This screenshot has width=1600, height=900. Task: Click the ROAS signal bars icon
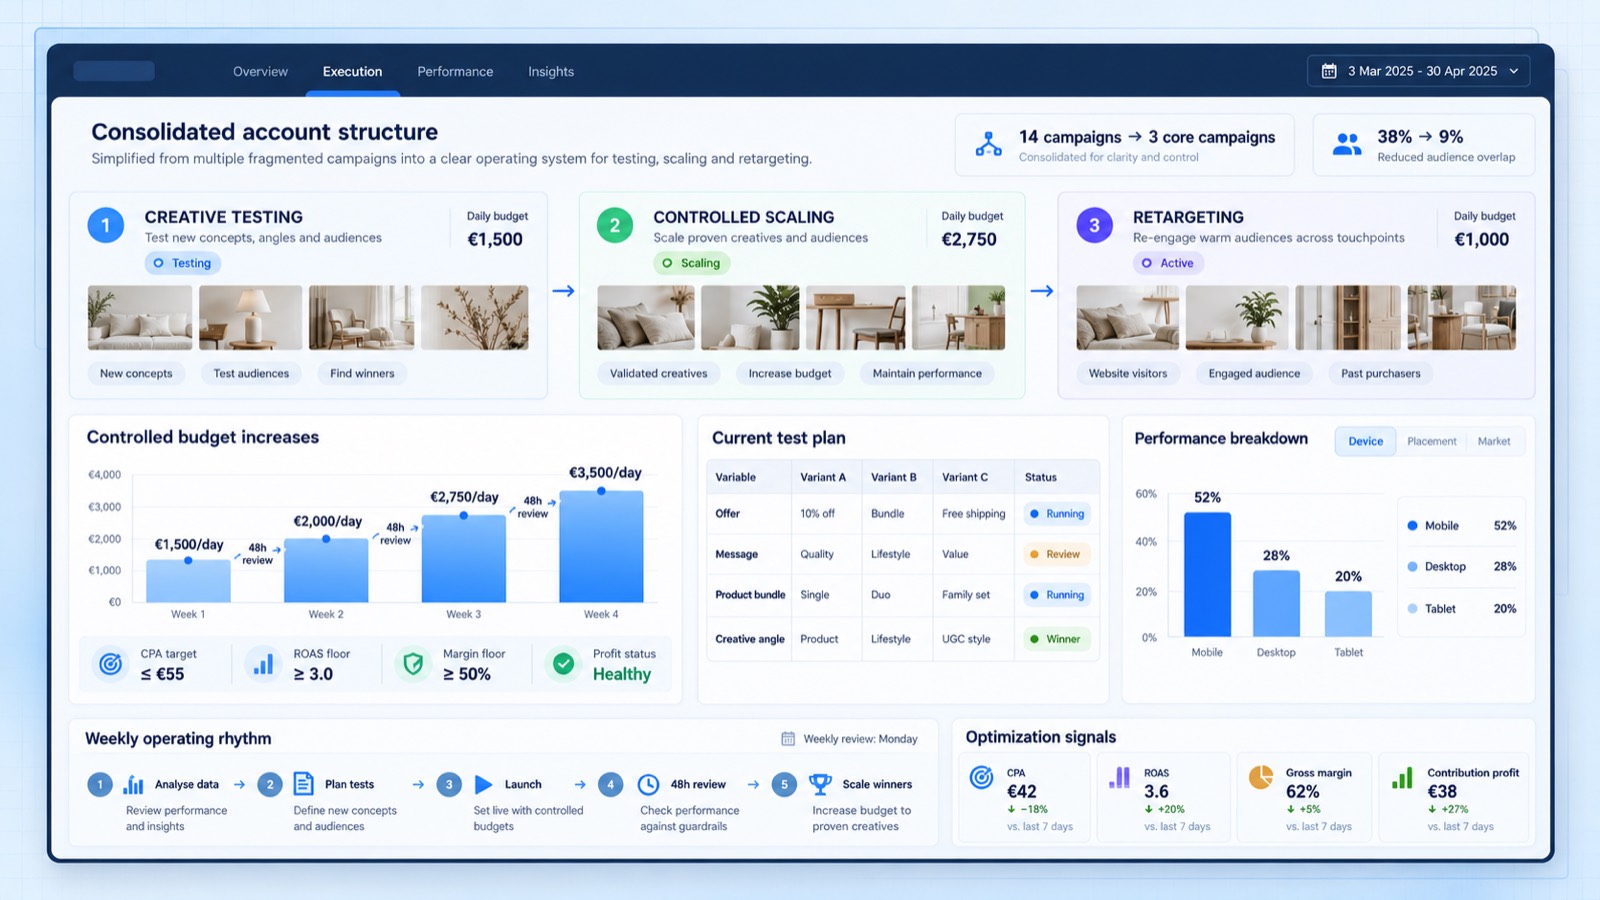pyautogui.click(x=1120, y=777)
